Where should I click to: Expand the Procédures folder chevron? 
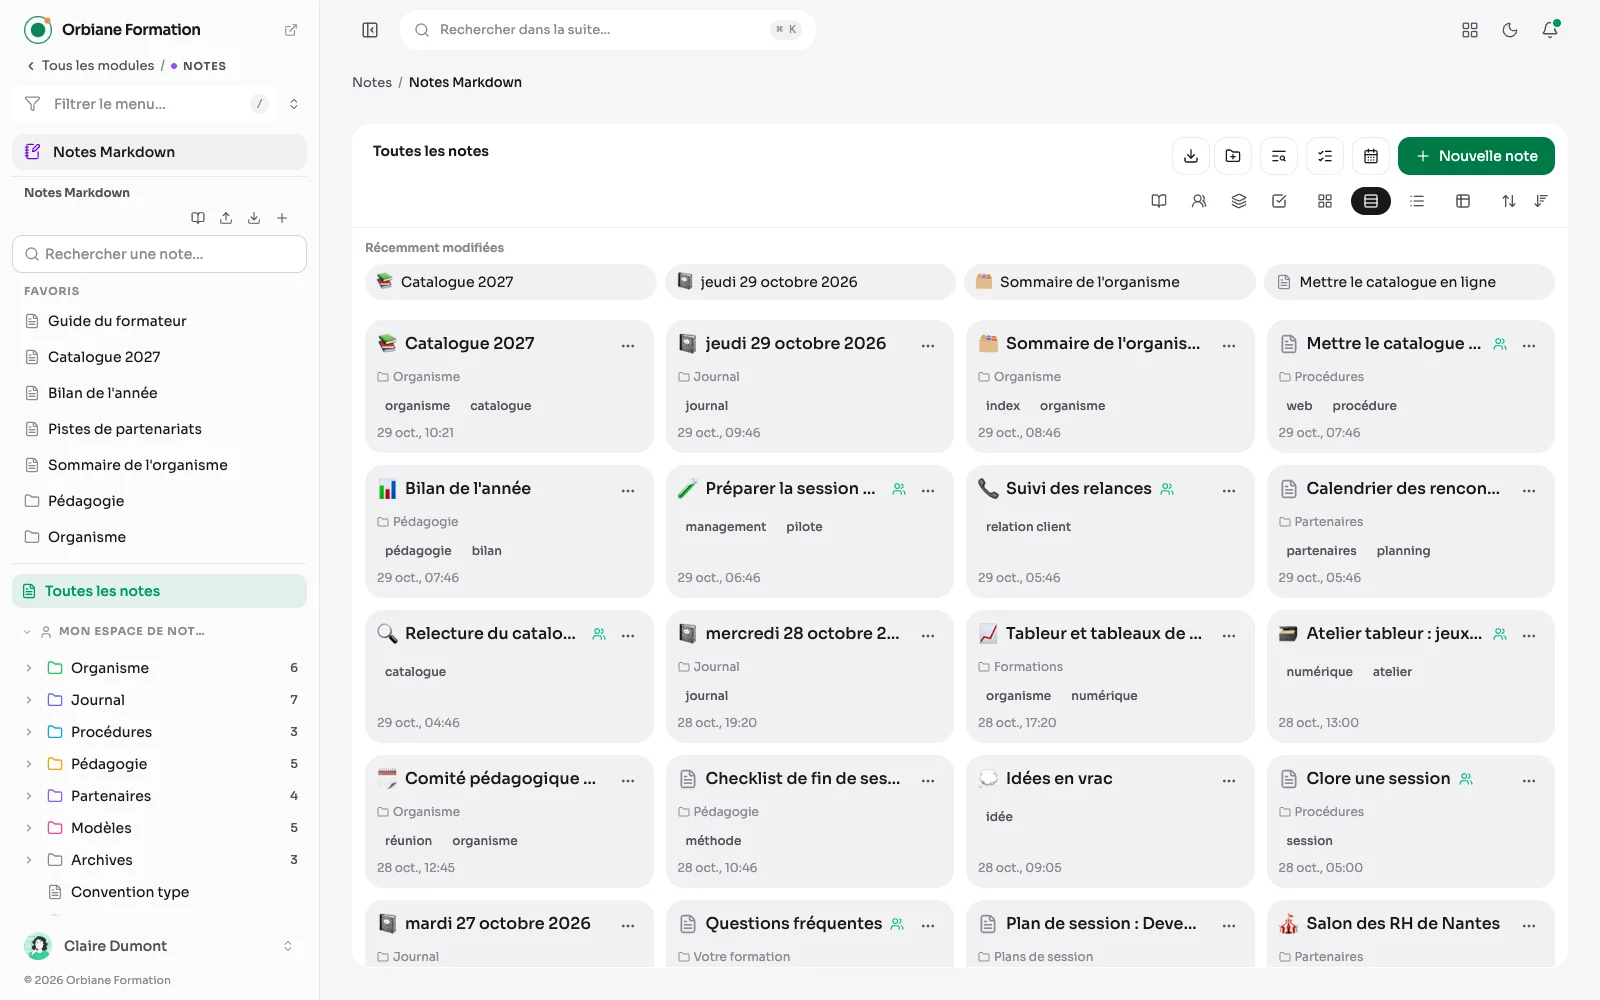click(29, 732)
